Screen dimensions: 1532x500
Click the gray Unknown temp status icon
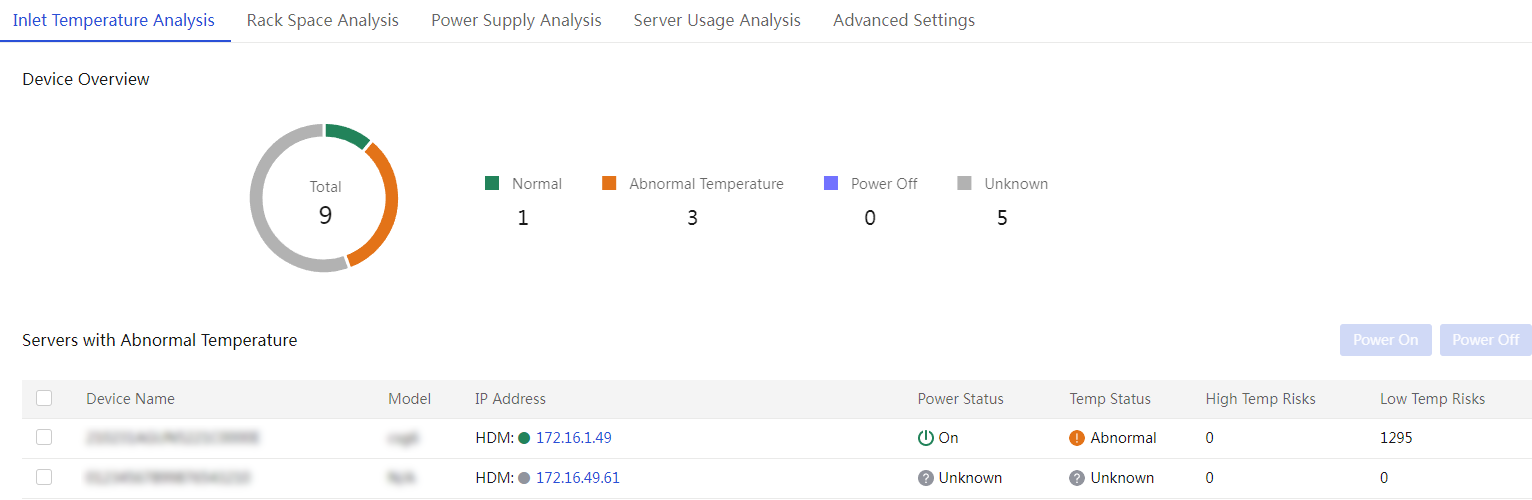(x=1077, y=478)
